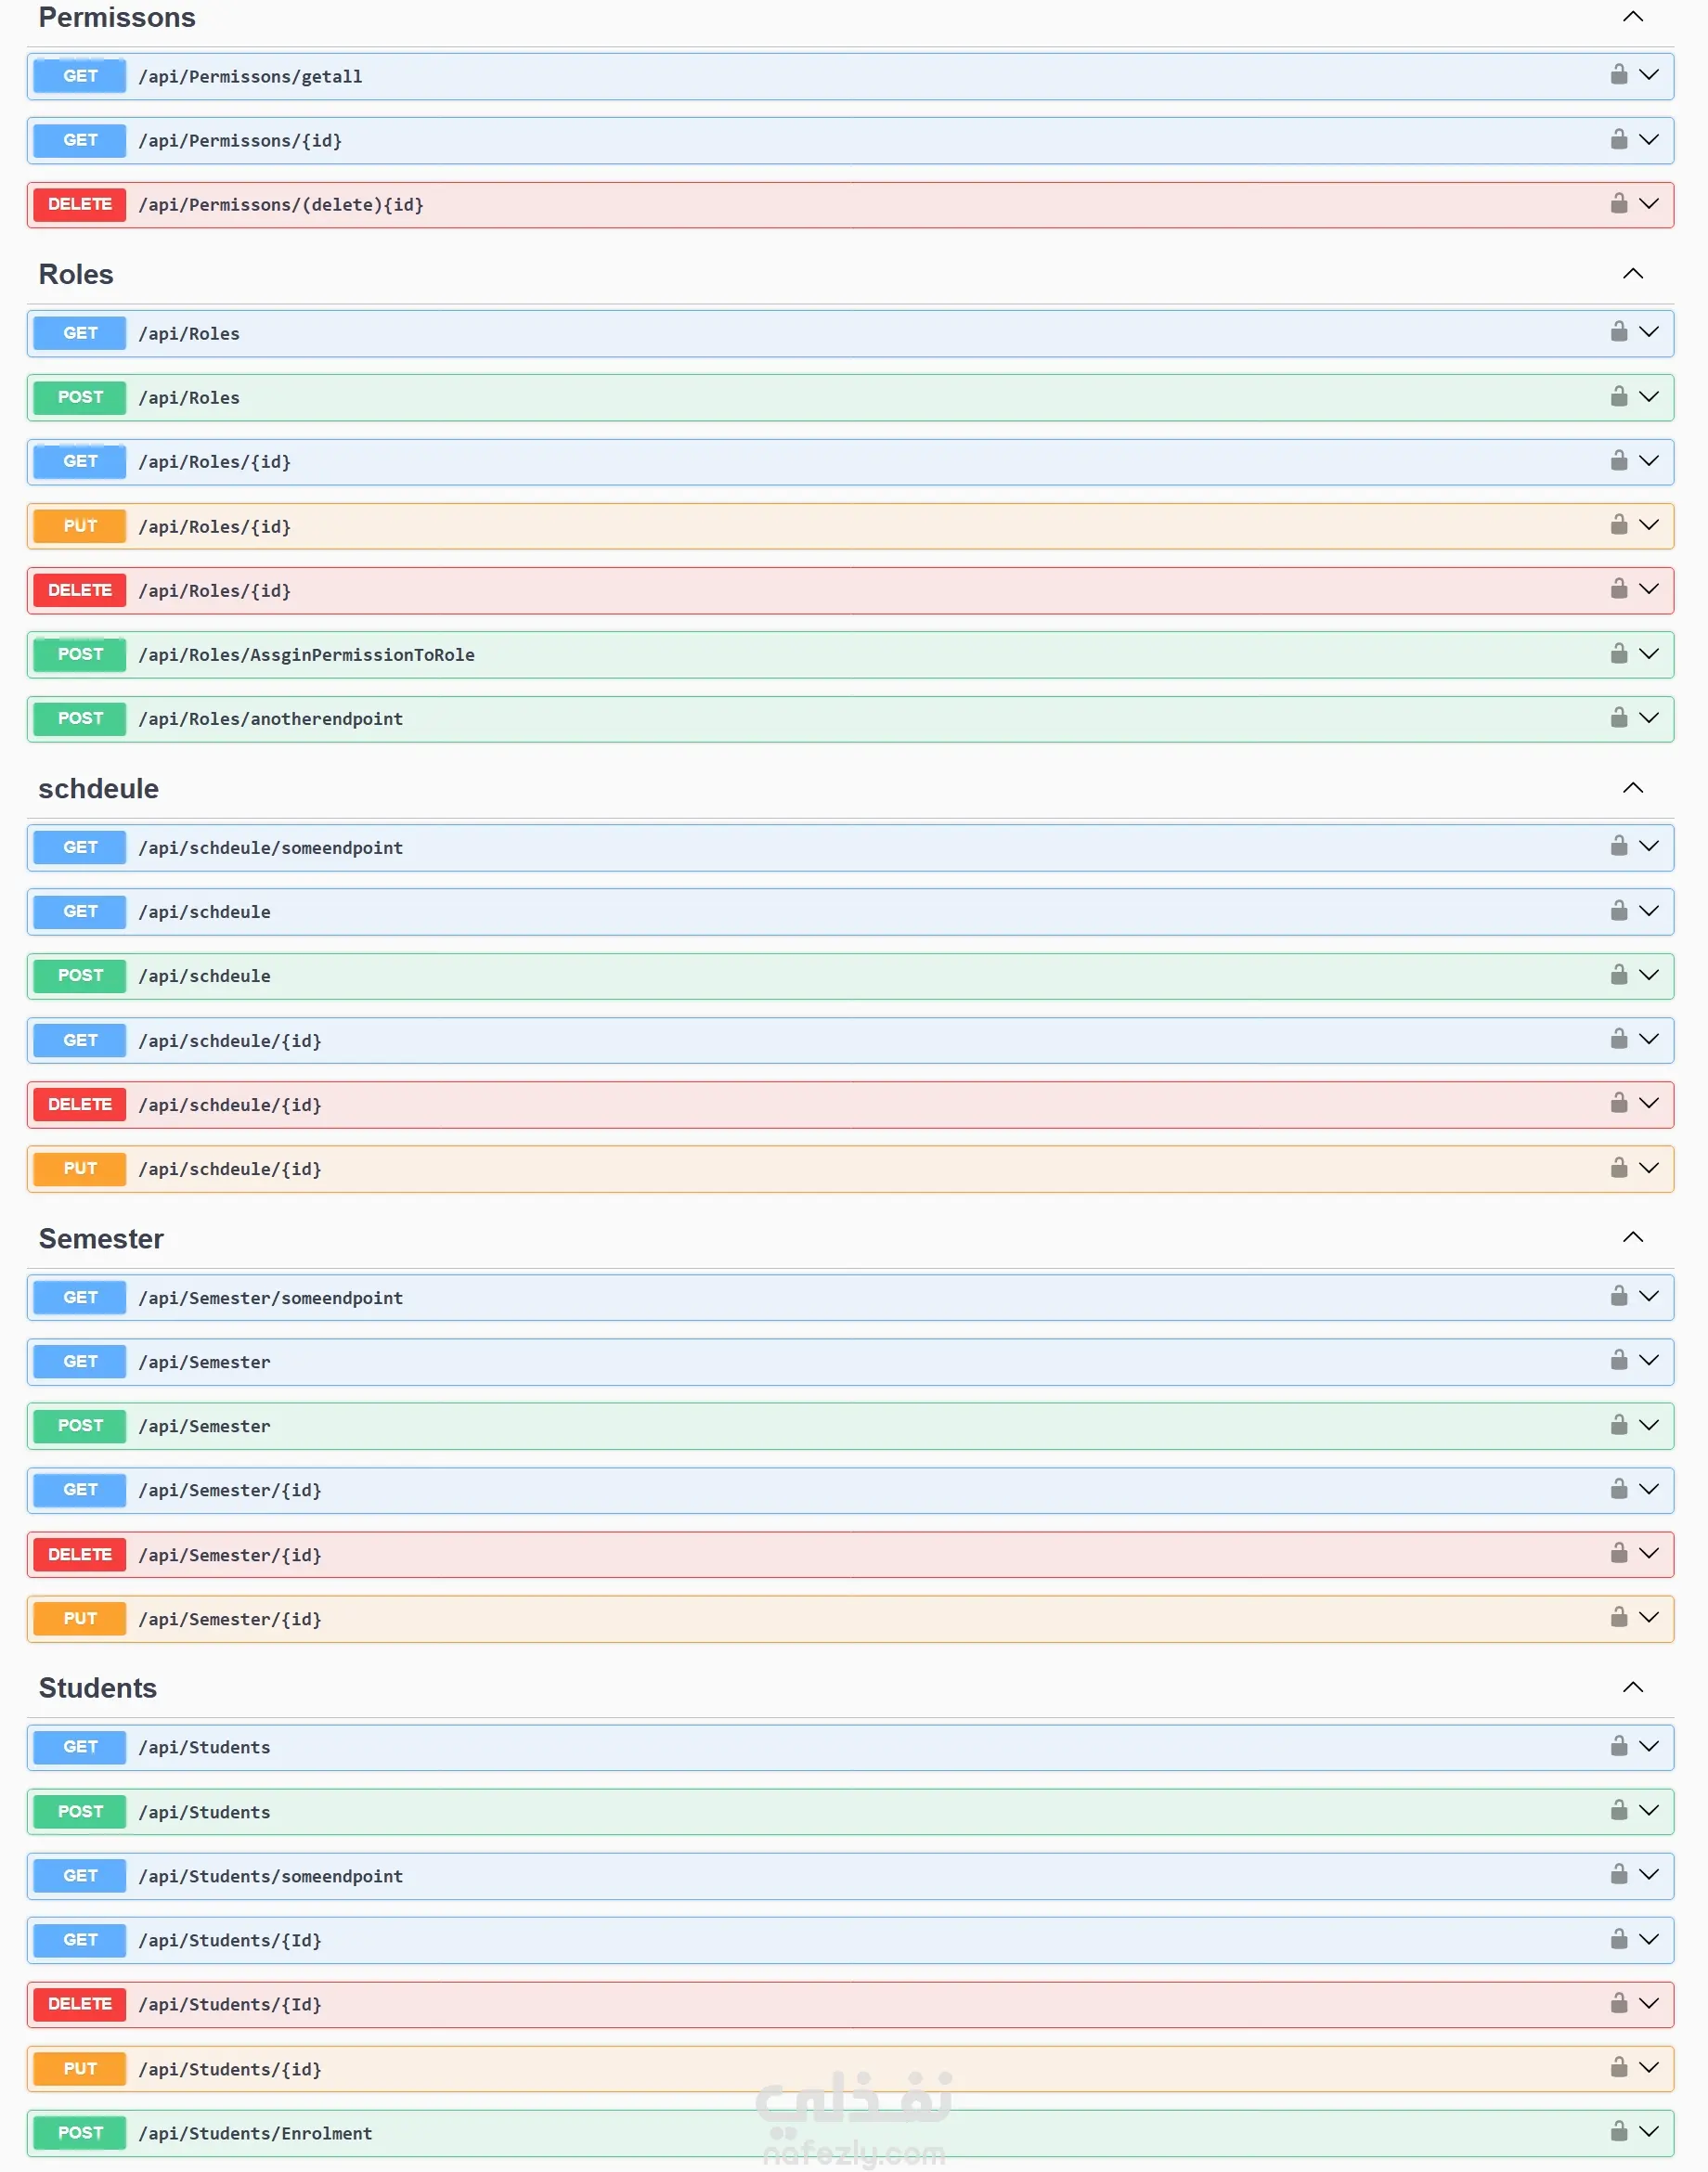Expand chevron on GET /api/schdeule/{id}
1708x2172 pixels.
1649,1039
